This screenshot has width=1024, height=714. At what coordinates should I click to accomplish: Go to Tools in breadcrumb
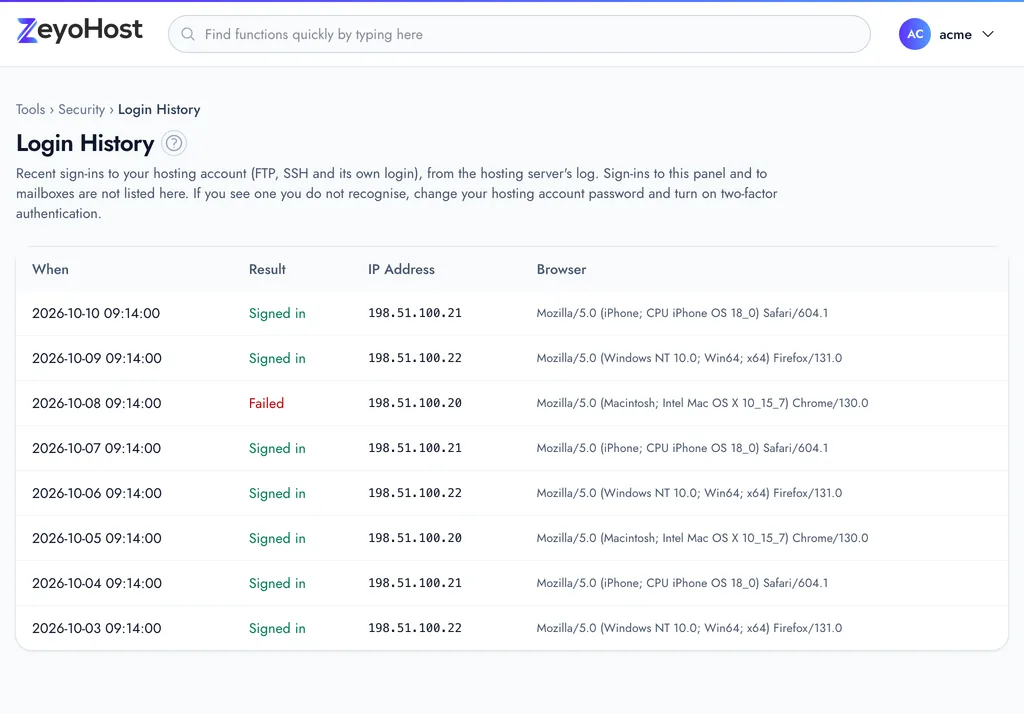[31, 109]
